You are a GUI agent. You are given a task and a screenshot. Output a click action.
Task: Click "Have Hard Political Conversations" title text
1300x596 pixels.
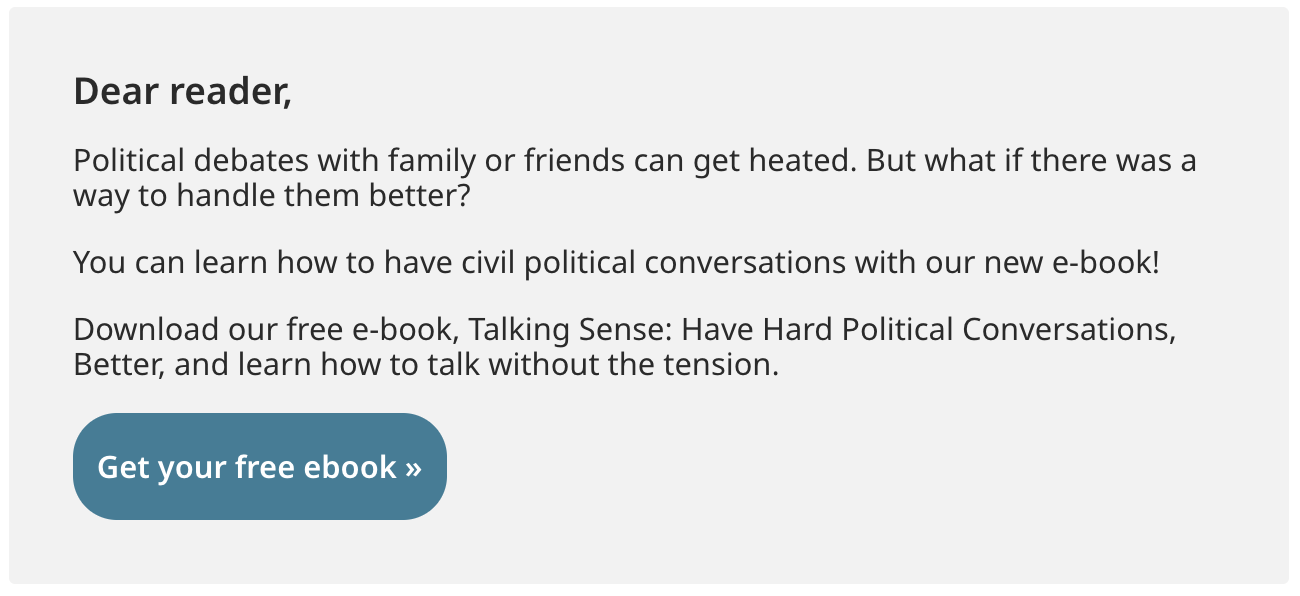[x=926, y=329]
